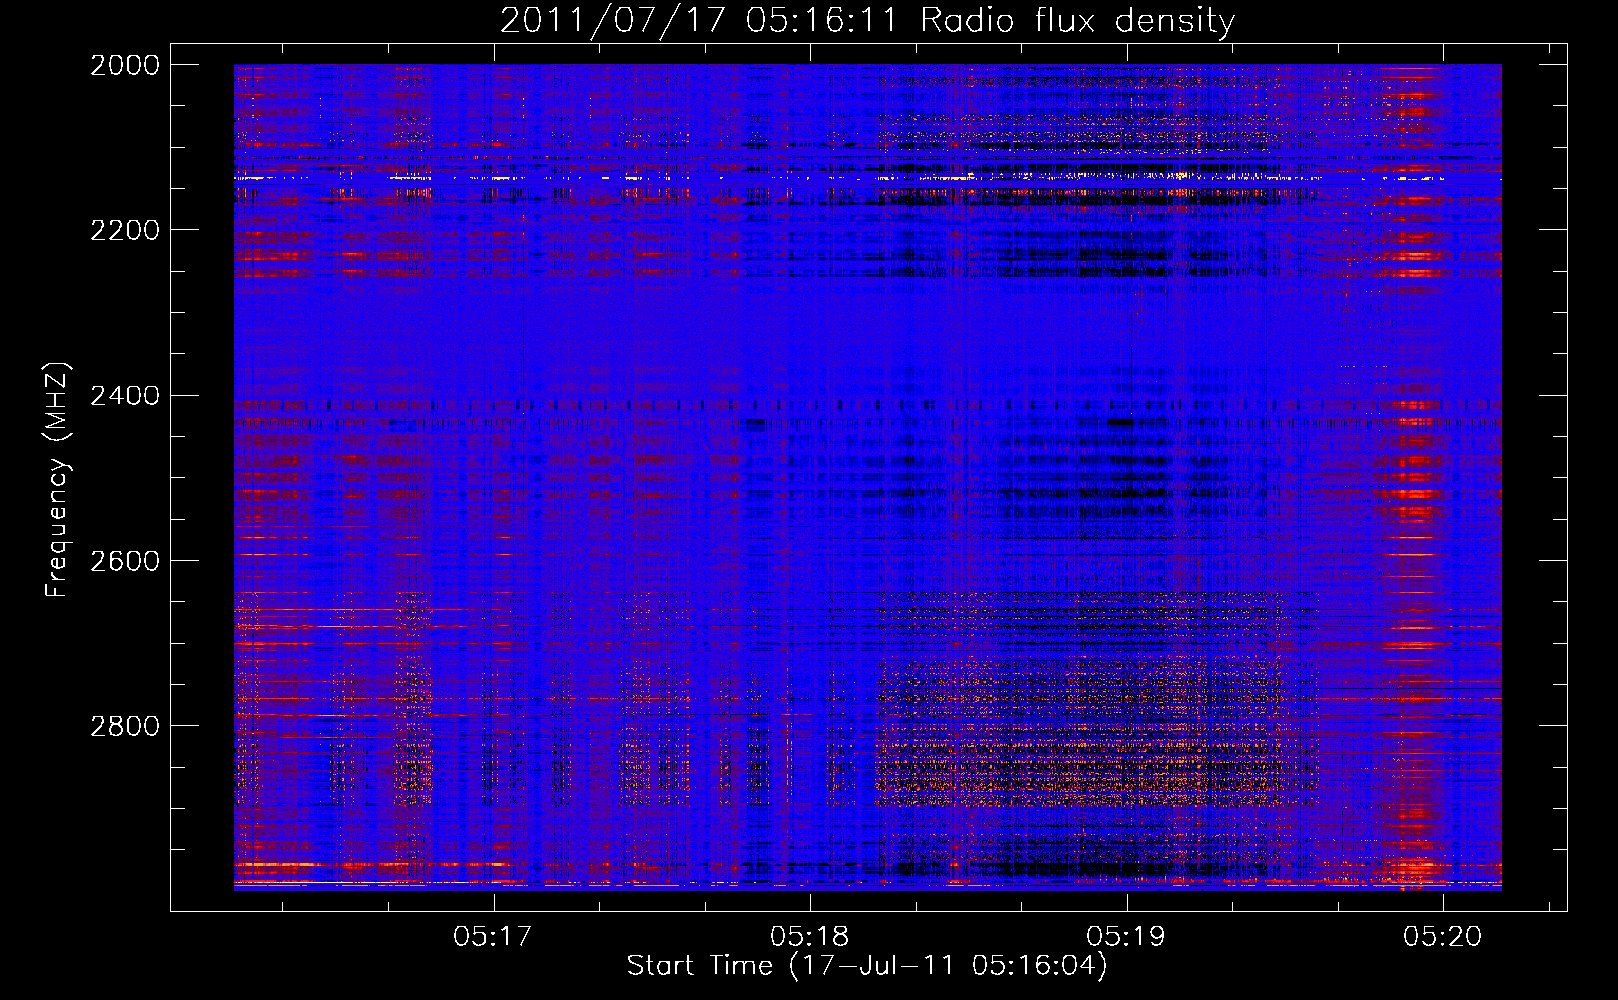Click the 2400 frequency axis label

pos(125,395)
